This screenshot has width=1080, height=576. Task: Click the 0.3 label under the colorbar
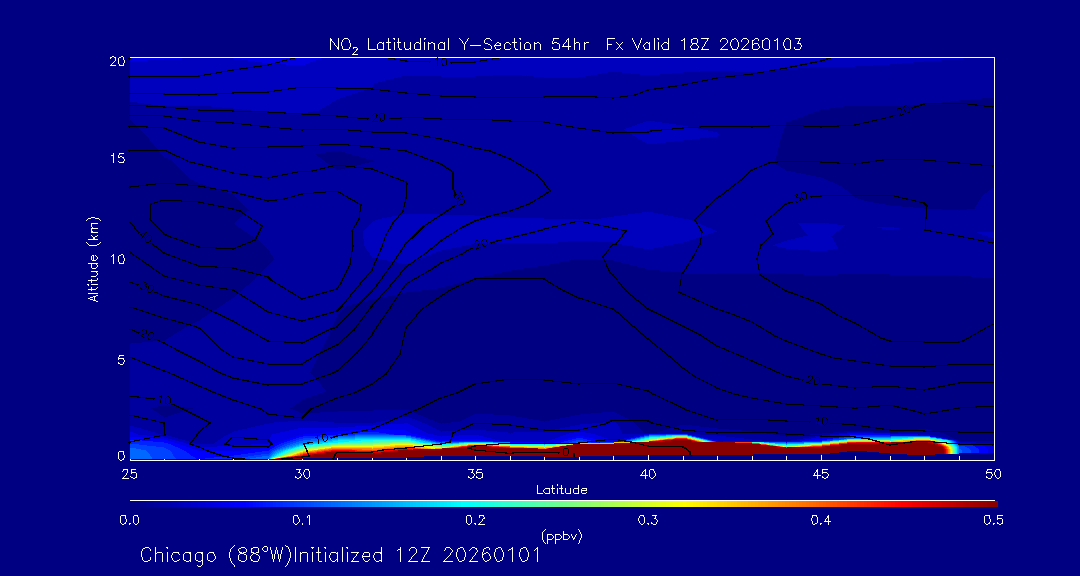click(648, 520)
